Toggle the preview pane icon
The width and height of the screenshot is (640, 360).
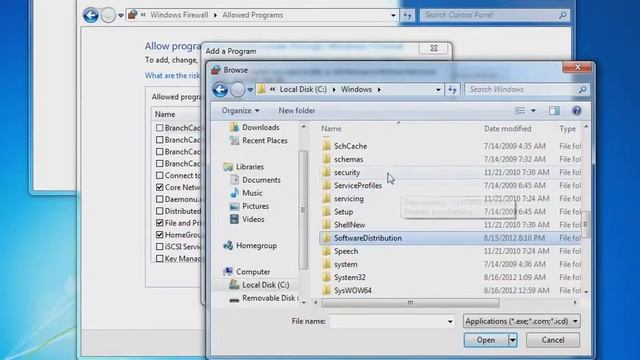(554, 111)
